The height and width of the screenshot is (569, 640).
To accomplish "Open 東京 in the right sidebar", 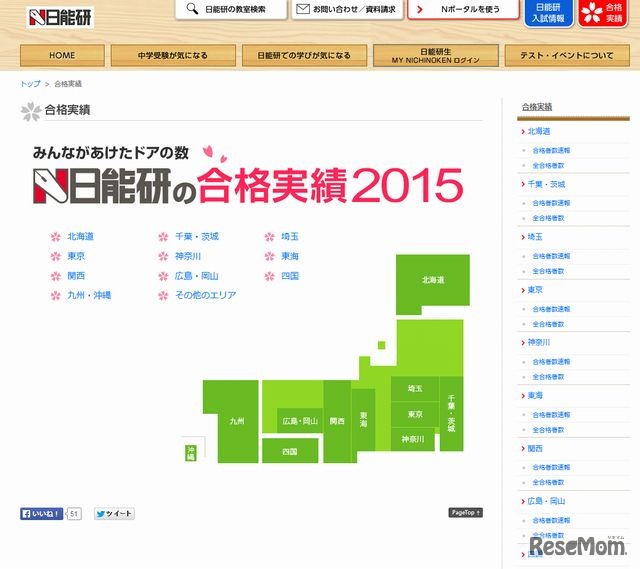I will click(535, 290).
